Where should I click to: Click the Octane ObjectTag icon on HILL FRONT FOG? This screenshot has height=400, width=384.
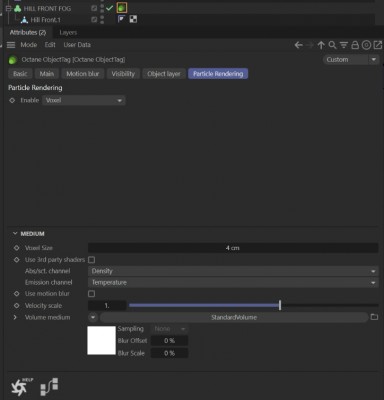tap(122, 8)
